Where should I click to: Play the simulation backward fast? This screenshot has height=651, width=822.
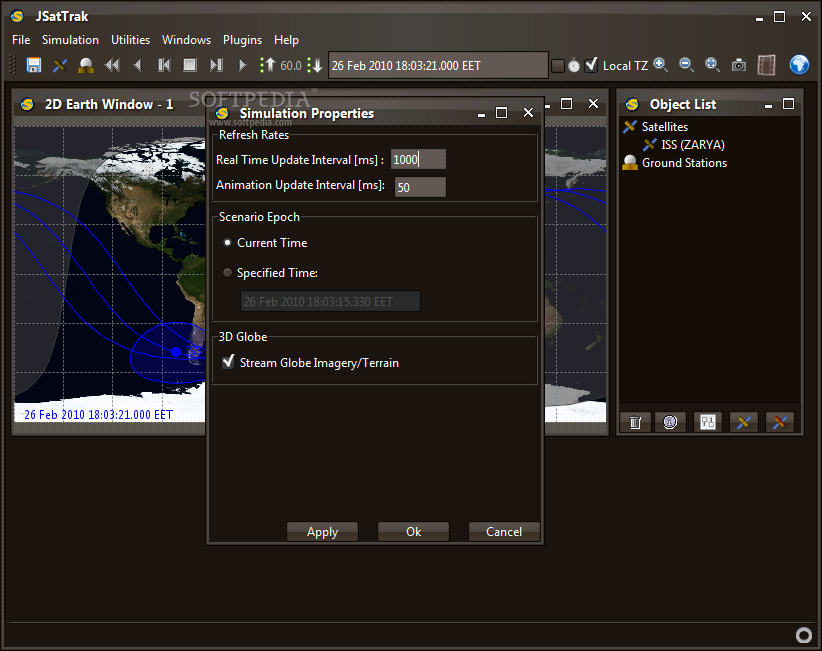click(x=112, y=66)
